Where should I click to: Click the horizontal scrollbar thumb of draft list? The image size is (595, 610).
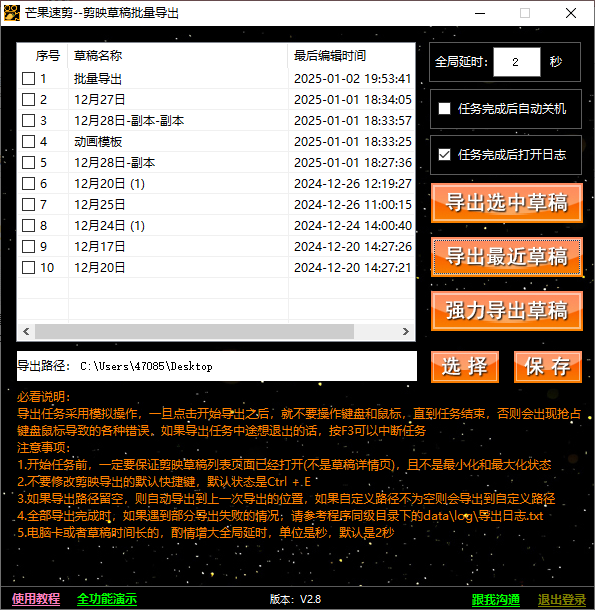(x=194, y=331)
